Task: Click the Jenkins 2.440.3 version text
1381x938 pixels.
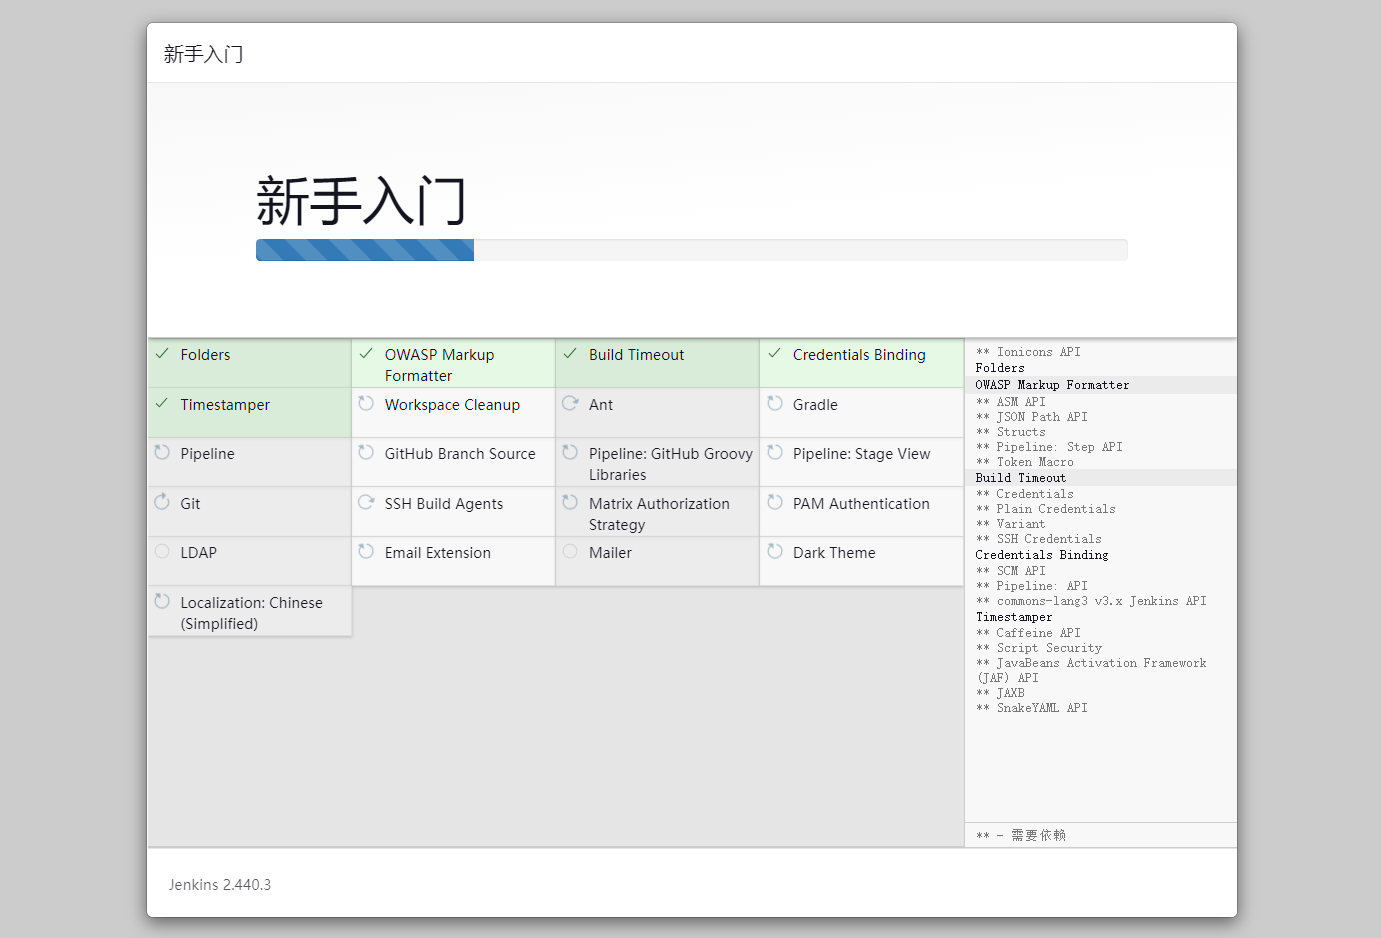Action: click(x=220, y=885)
